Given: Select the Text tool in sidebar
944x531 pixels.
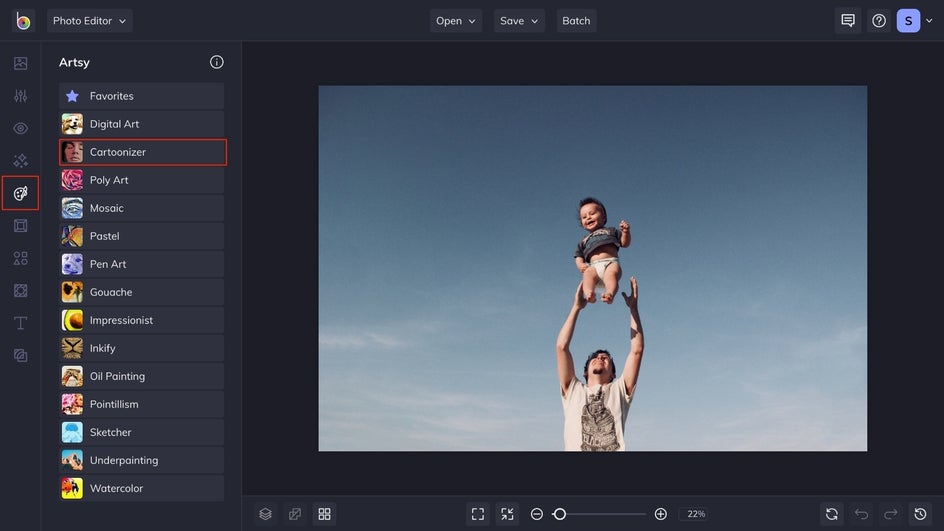Looking at the screenshot, I should point(20,323).
